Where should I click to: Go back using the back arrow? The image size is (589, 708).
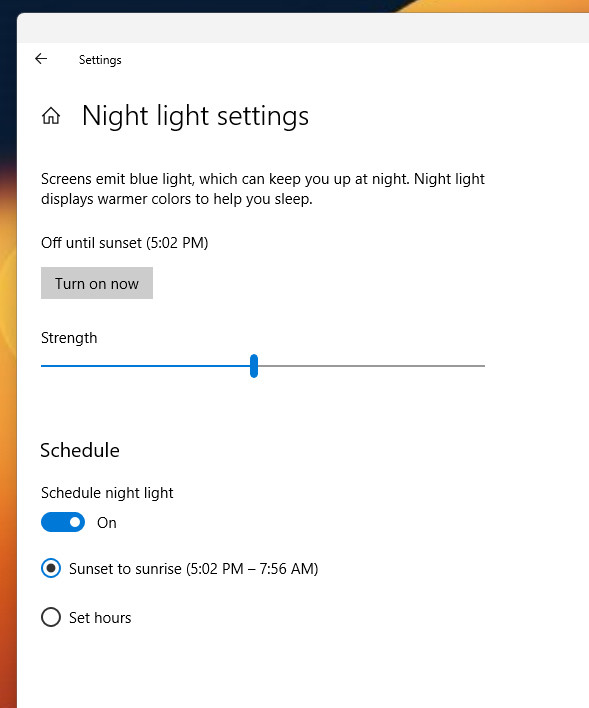coord(41,59)
